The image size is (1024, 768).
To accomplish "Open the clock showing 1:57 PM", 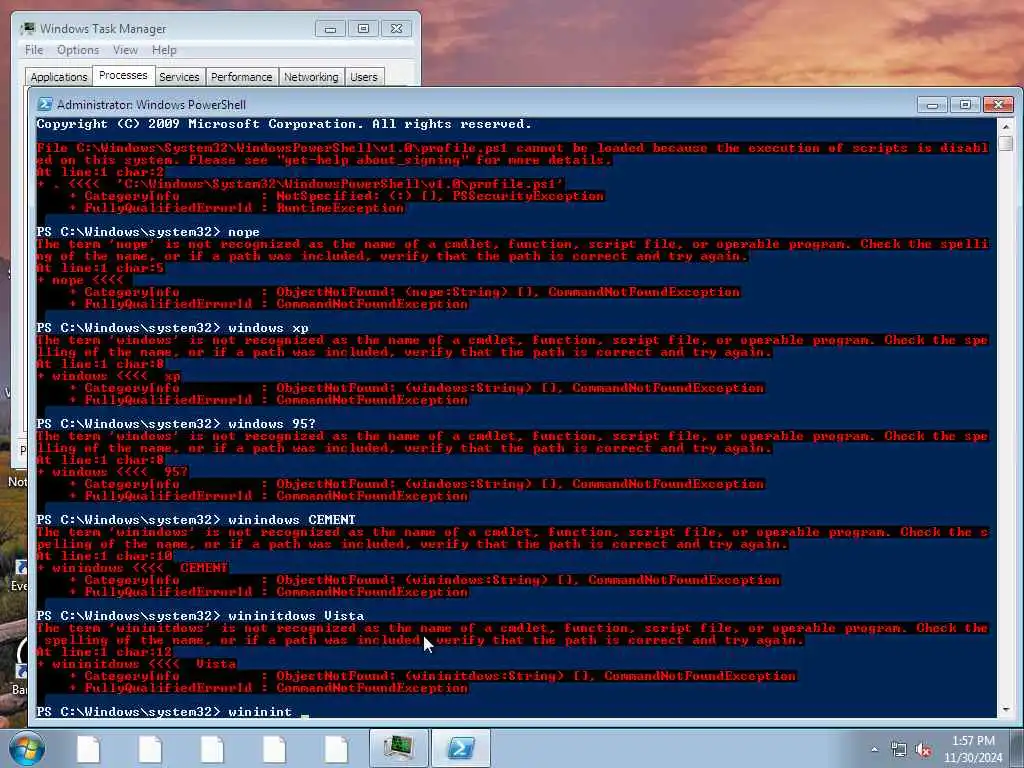I will pos(973,749).
